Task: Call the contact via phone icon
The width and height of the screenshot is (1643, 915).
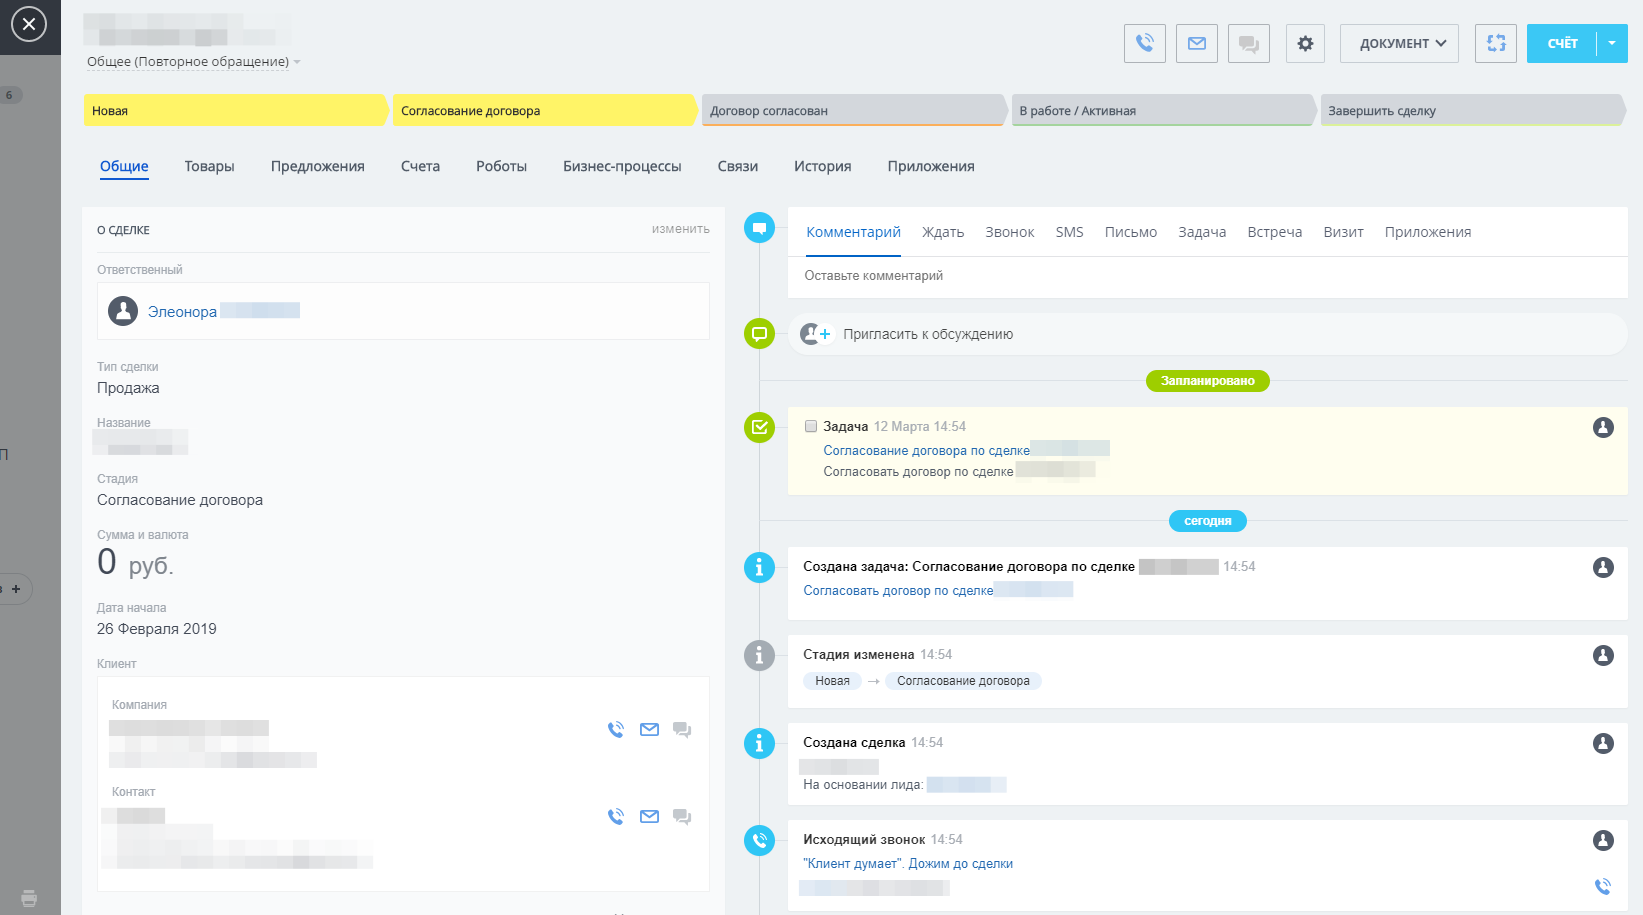Action: (616, 817)
